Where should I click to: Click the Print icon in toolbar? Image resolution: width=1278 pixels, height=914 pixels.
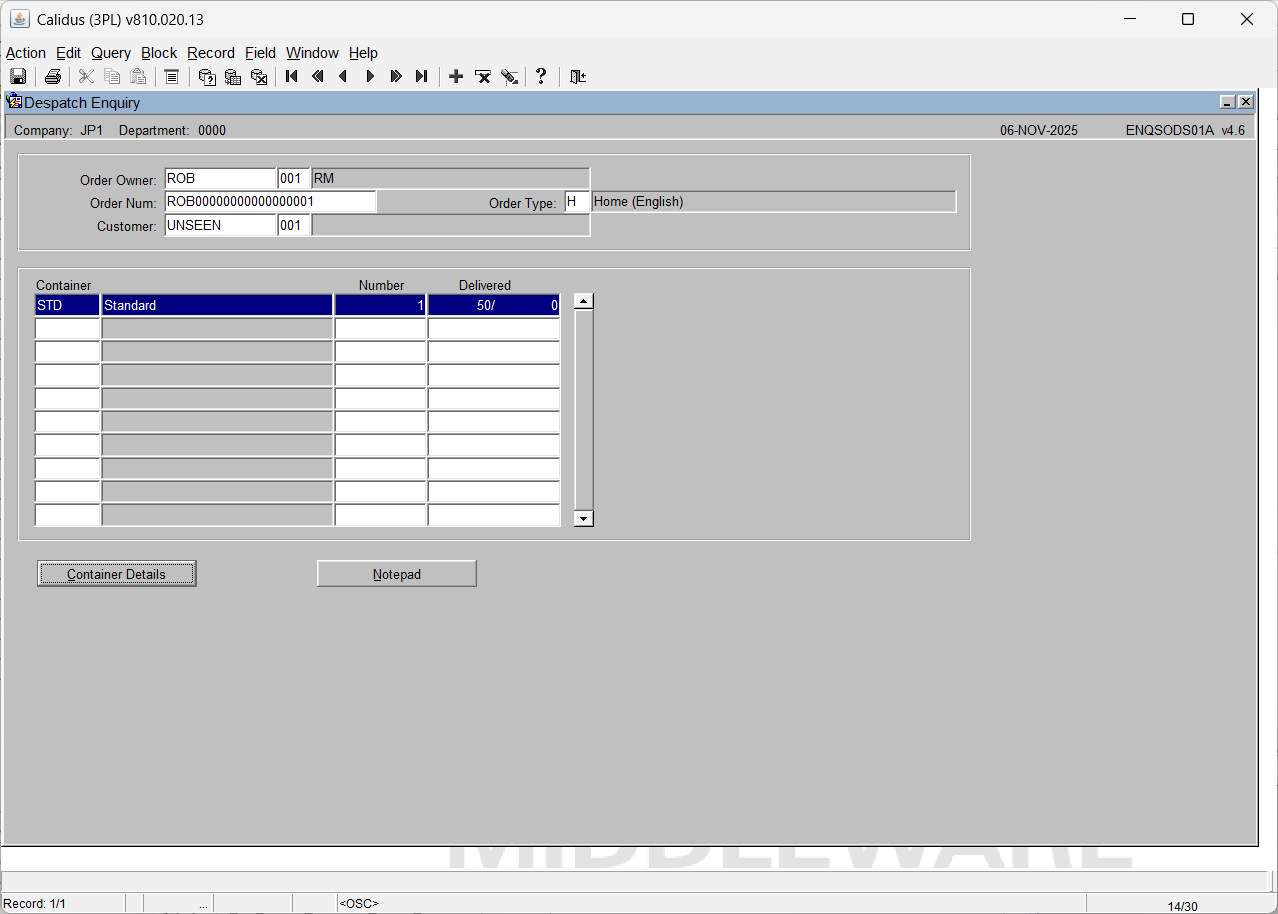[53, 77]
